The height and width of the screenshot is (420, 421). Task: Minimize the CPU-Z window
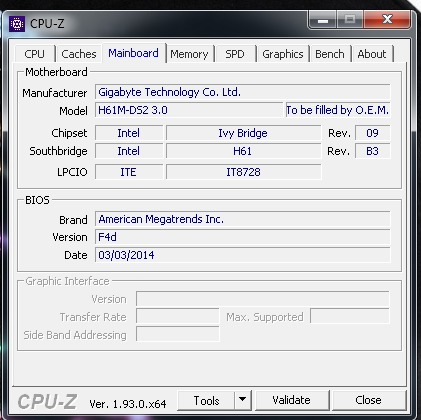click(x=323, y=20)
